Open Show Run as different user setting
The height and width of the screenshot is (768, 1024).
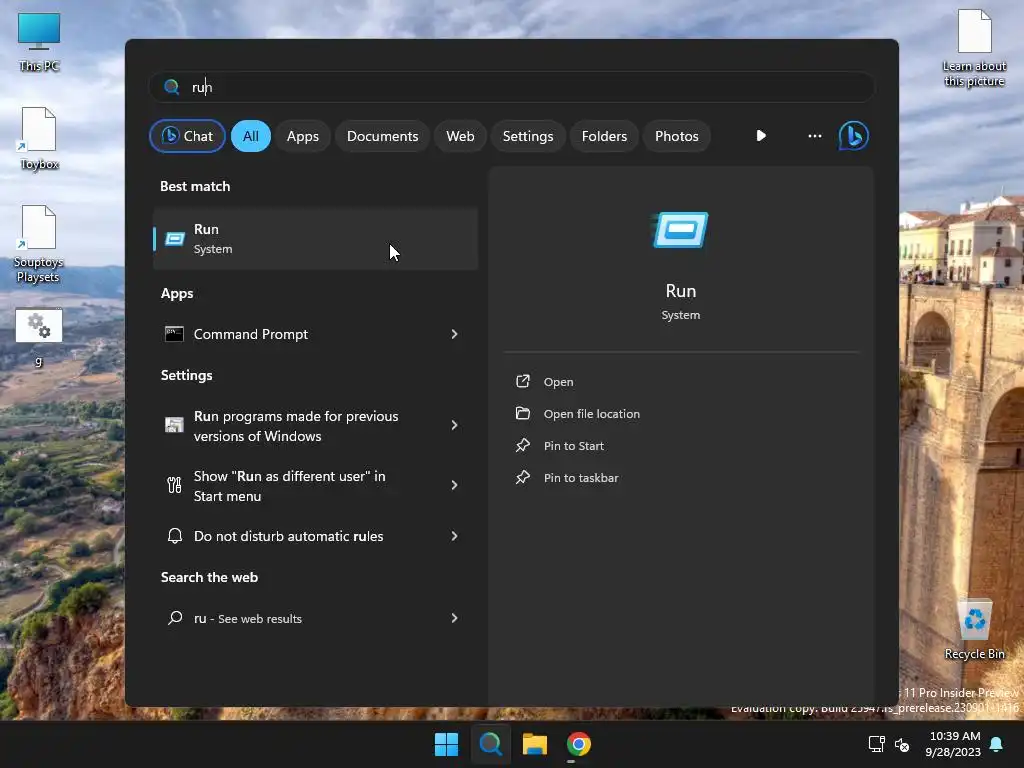click(x=315, y=486)
